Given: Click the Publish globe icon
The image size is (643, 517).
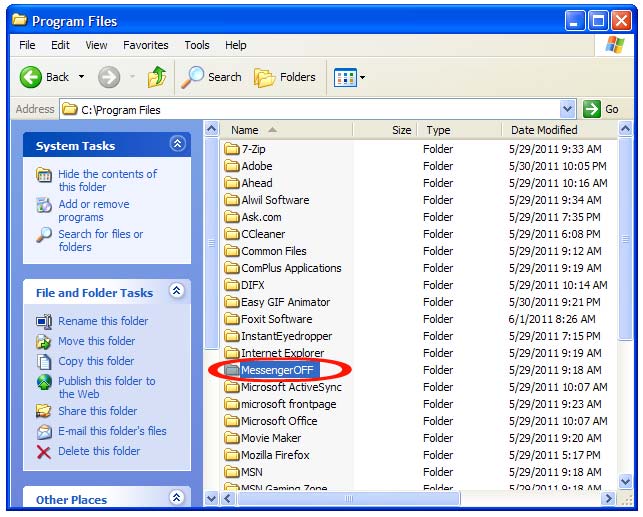Looking at the screenshot, I should 44,382.
